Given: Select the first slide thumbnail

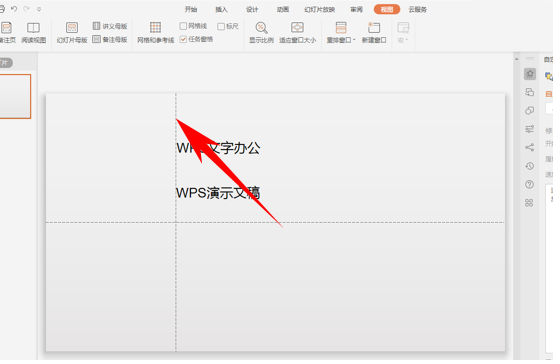Looking at the screenshot, I should pos(15,96).
